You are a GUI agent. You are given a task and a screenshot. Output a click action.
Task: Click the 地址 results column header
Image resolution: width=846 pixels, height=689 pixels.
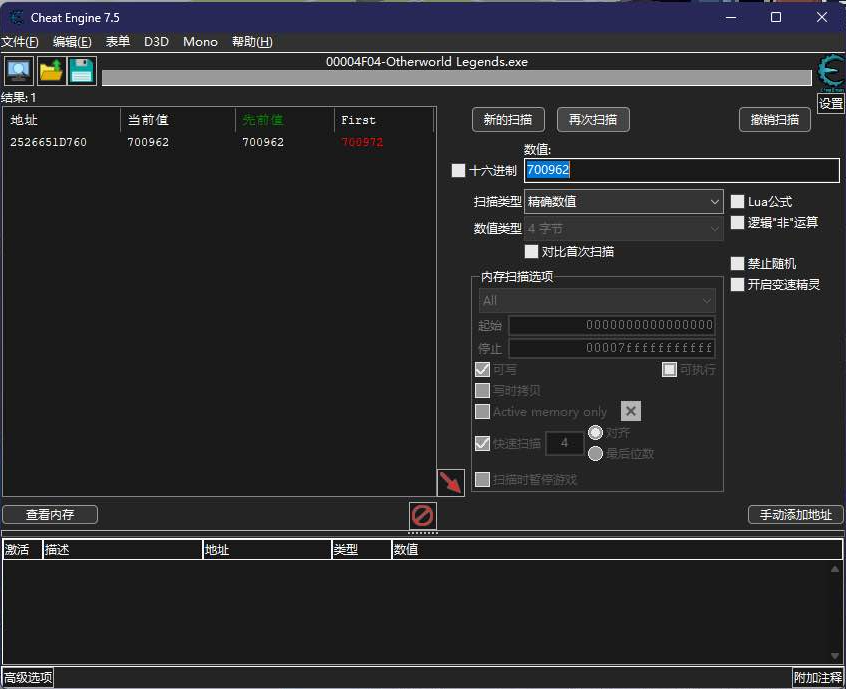tap(62, 120)
